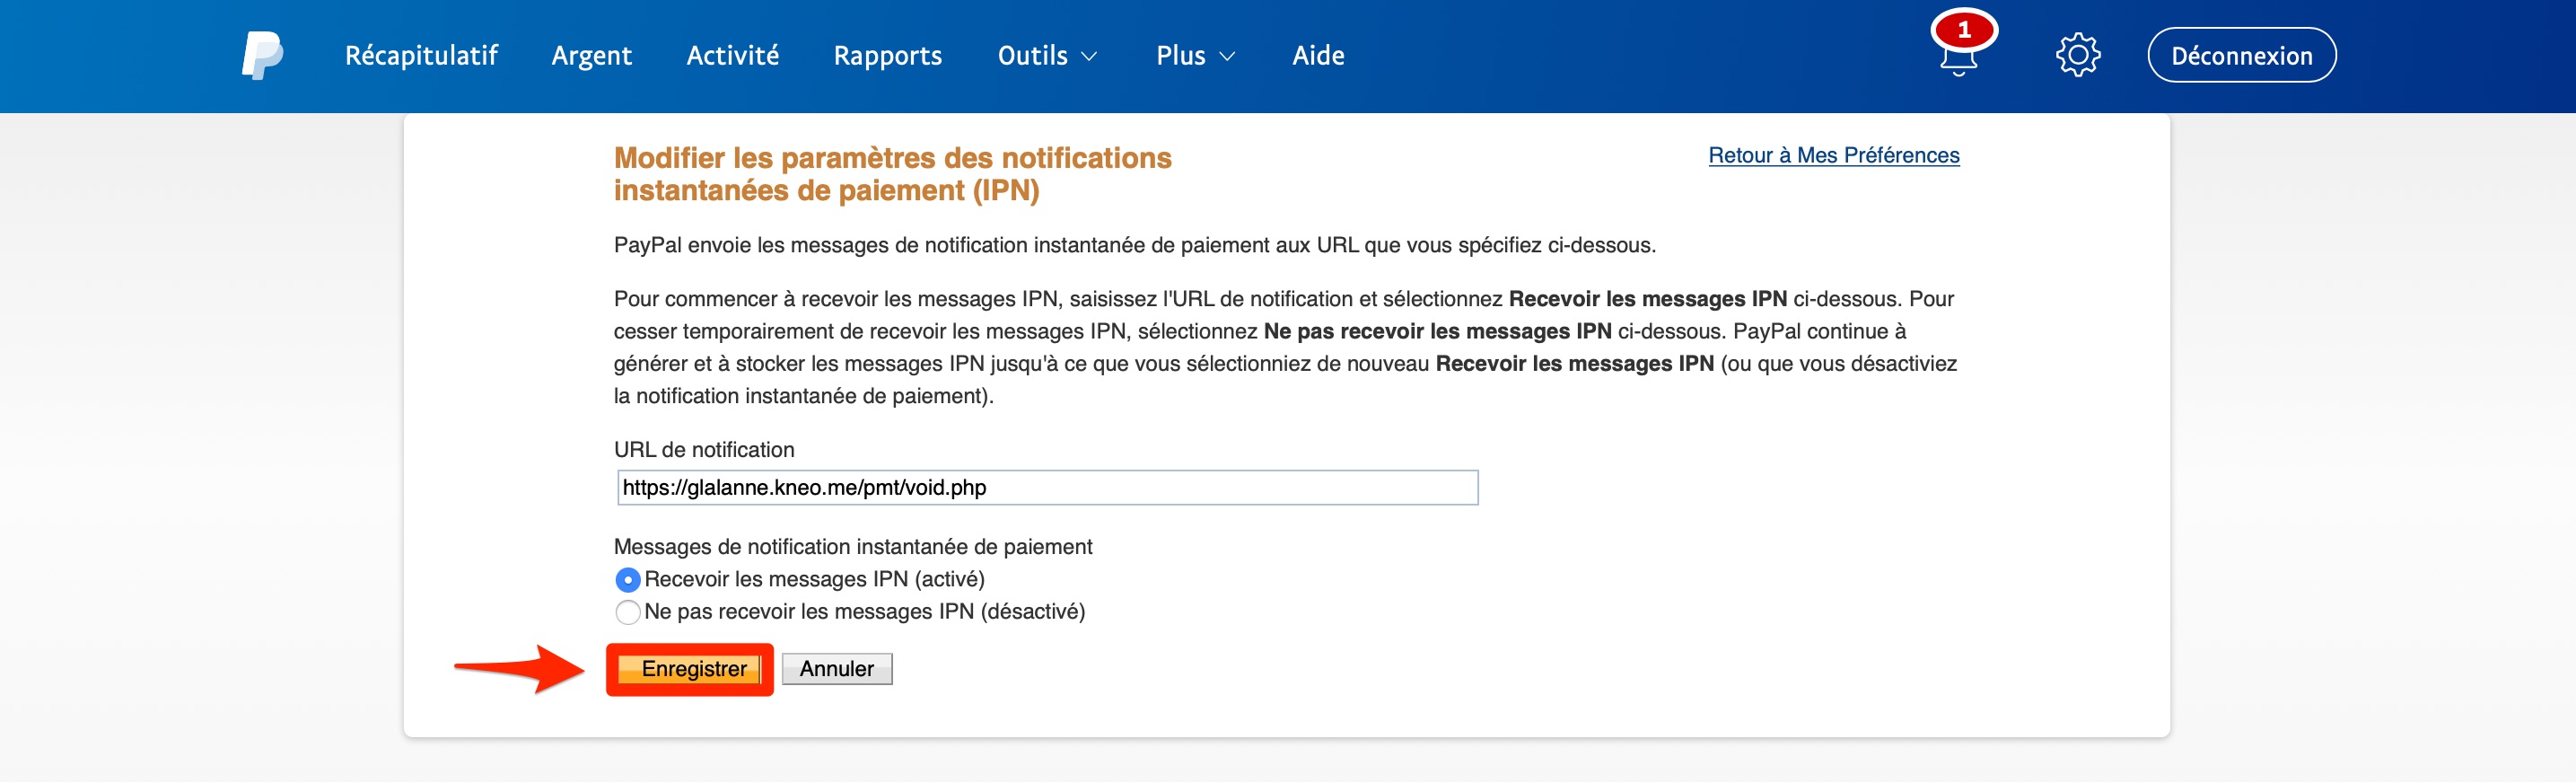Select the Recevoir les messages IPN radio button
This screenshot has height=783, width=2576.
pos(627,579)
